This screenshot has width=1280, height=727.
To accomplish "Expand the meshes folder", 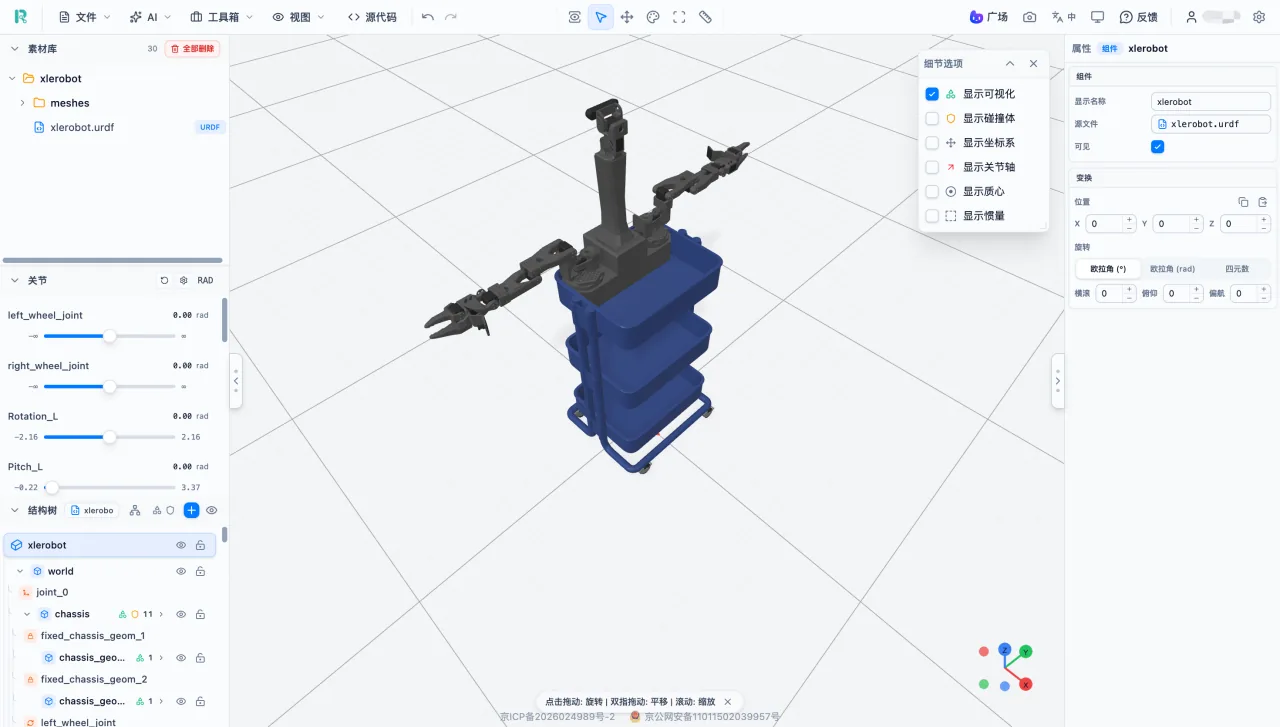I will pyautogui.click(x=23, y=103).
